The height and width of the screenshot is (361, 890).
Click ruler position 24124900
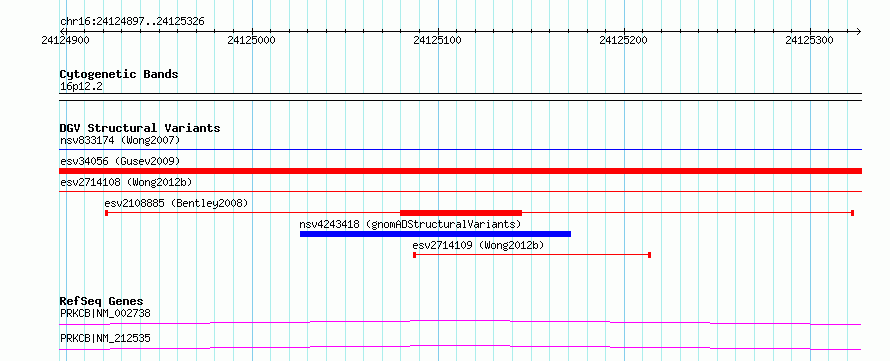pyautogui.click(x=66, y=40)
